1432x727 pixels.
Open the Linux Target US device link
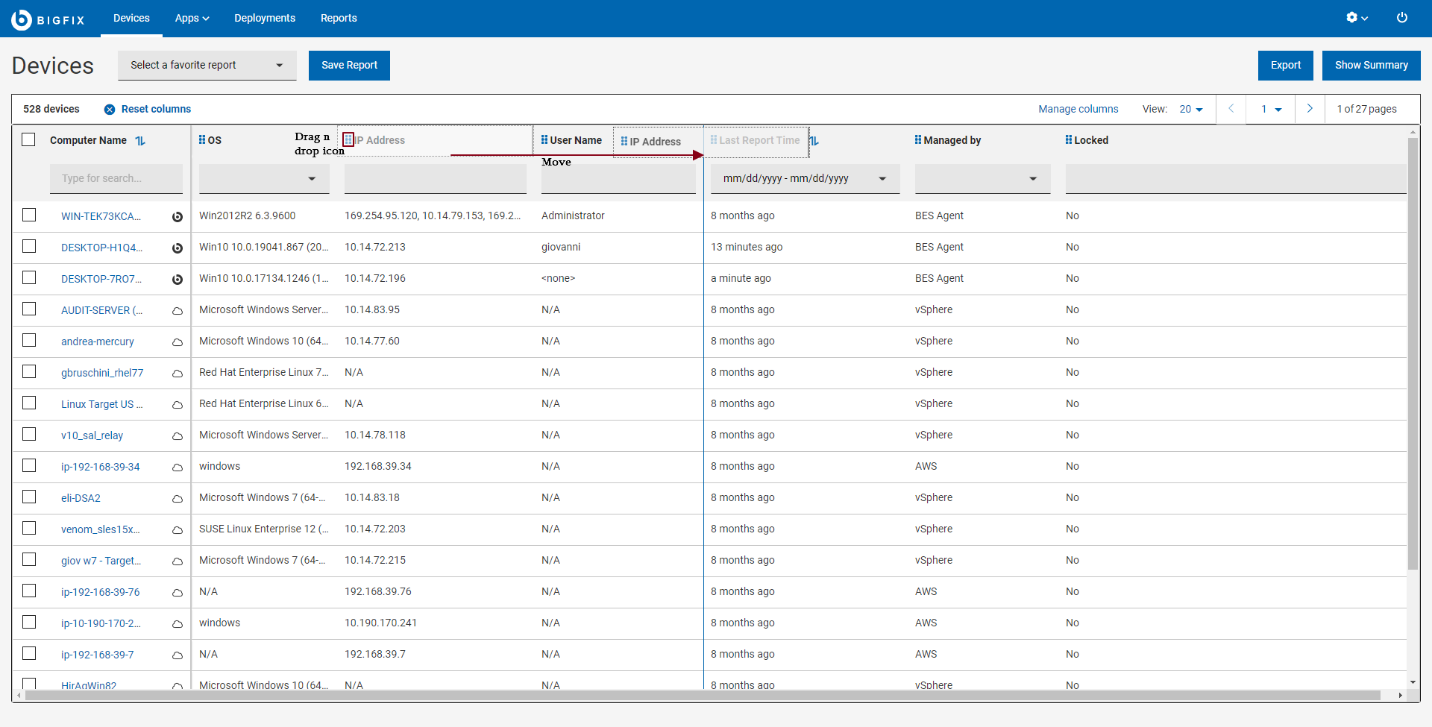[x=102, y=404]
